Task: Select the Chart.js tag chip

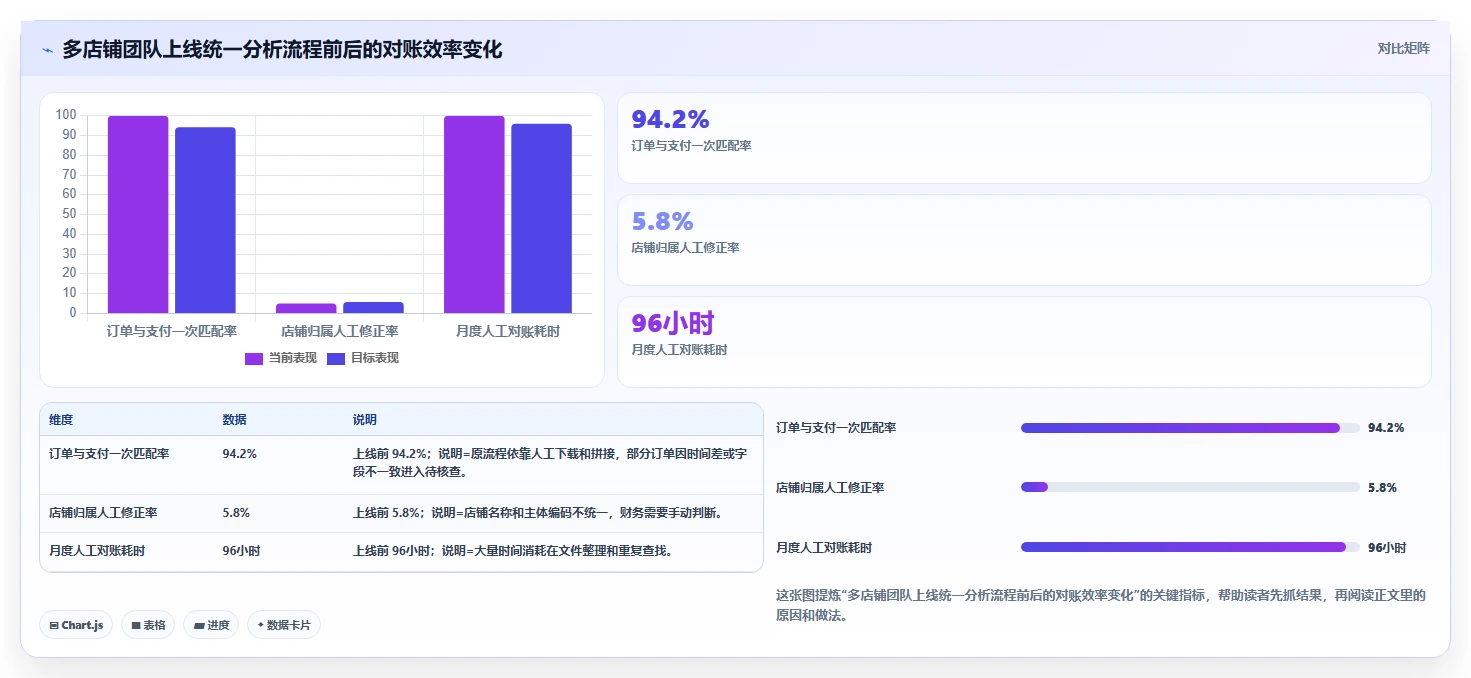Action: coord(76,625)
